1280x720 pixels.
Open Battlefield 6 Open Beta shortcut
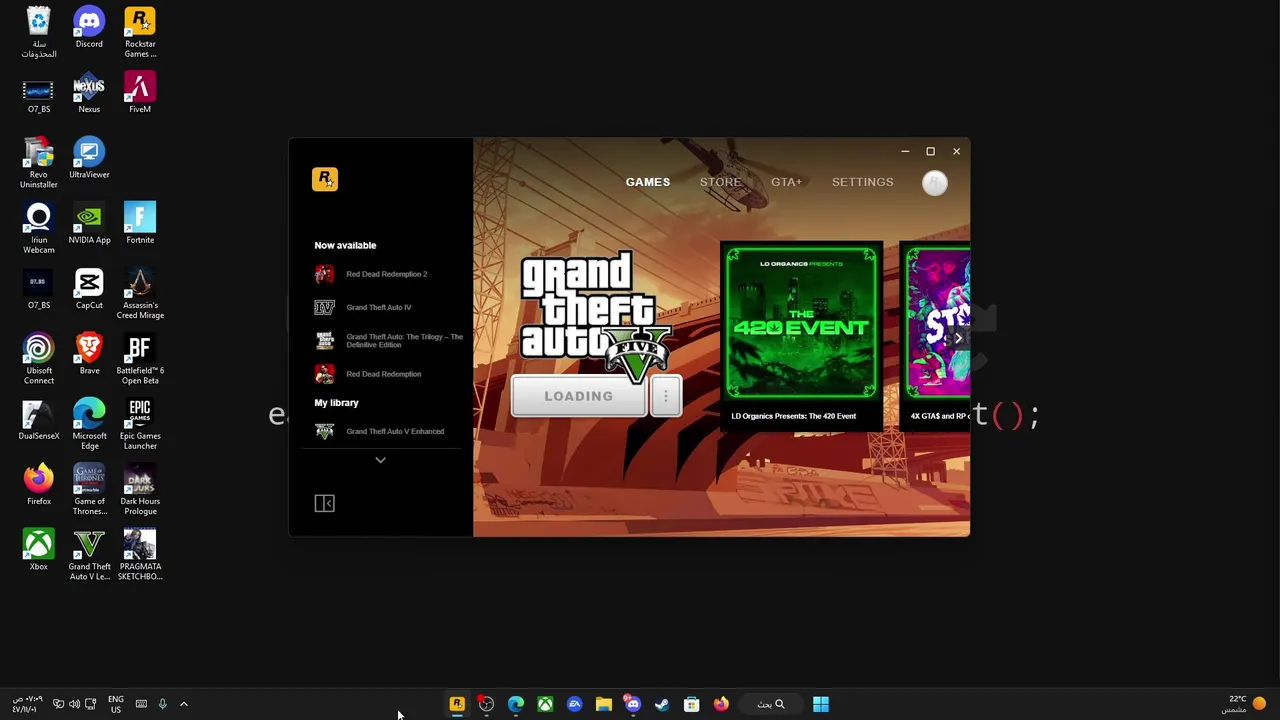tap(140, 359)
